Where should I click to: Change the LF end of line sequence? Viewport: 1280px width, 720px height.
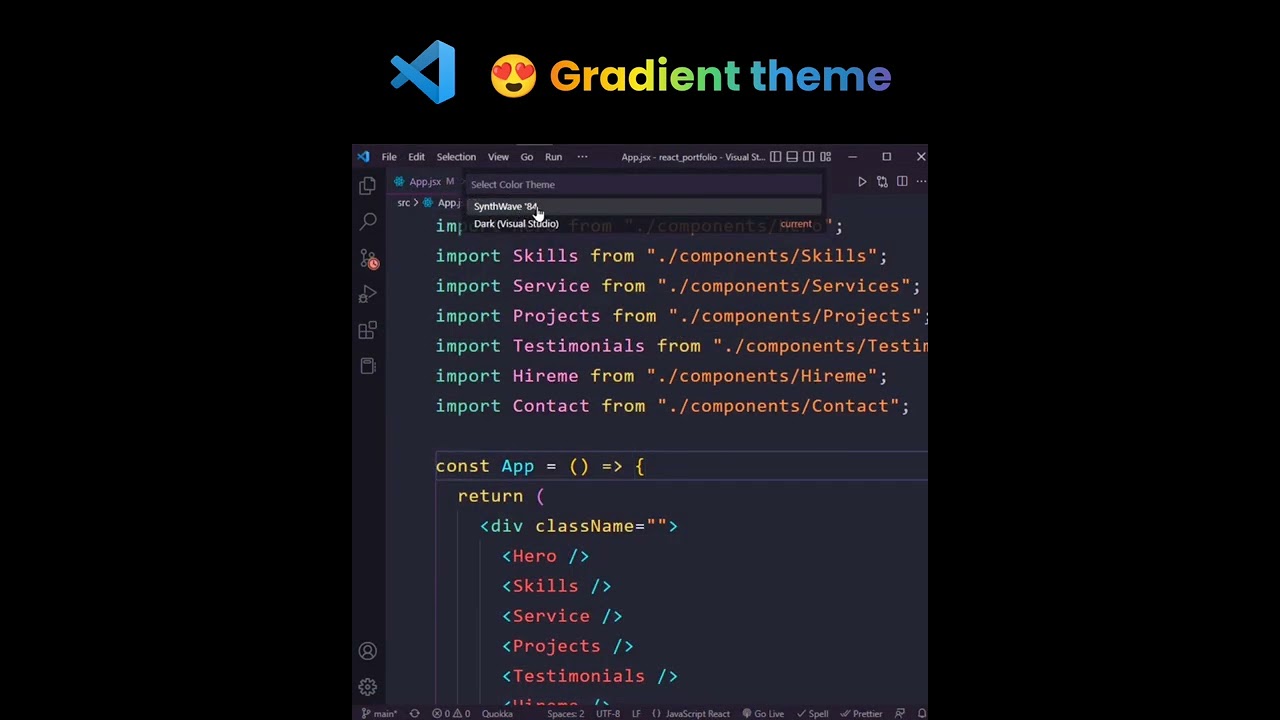pyautogui.click(x=636, y=714)
